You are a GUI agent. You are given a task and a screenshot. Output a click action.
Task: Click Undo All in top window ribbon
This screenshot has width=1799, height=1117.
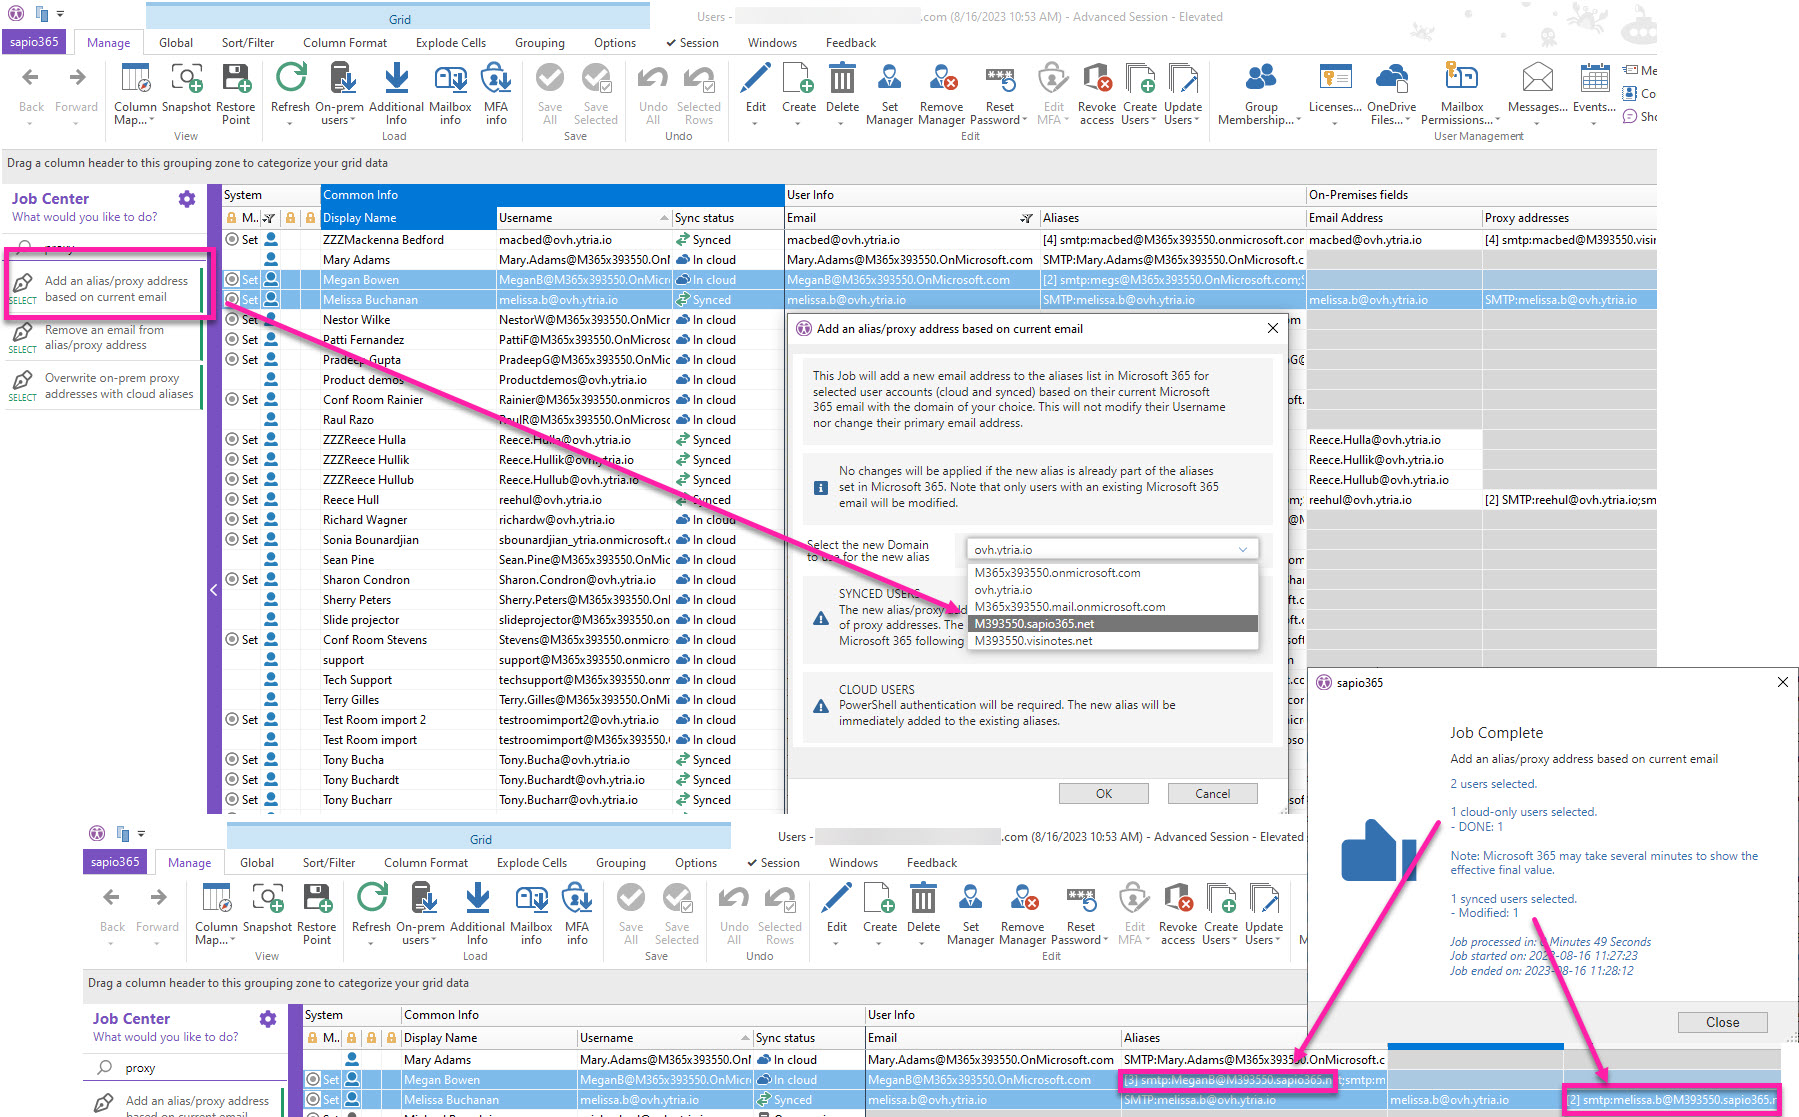(x=653, y=93)
